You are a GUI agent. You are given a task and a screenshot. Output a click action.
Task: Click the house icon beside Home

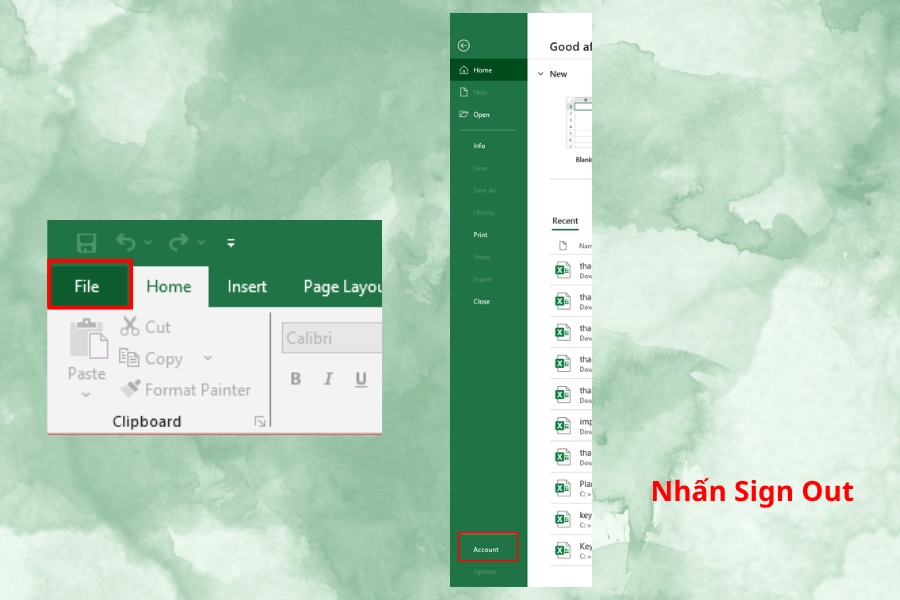click(464, 70)
